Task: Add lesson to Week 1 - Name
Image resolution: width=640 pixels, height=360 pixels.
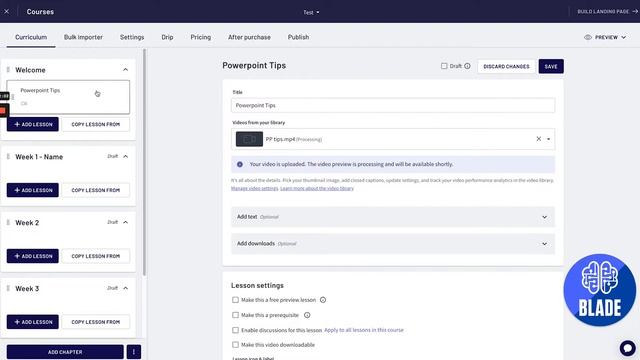Action: [x=33, y=190]
